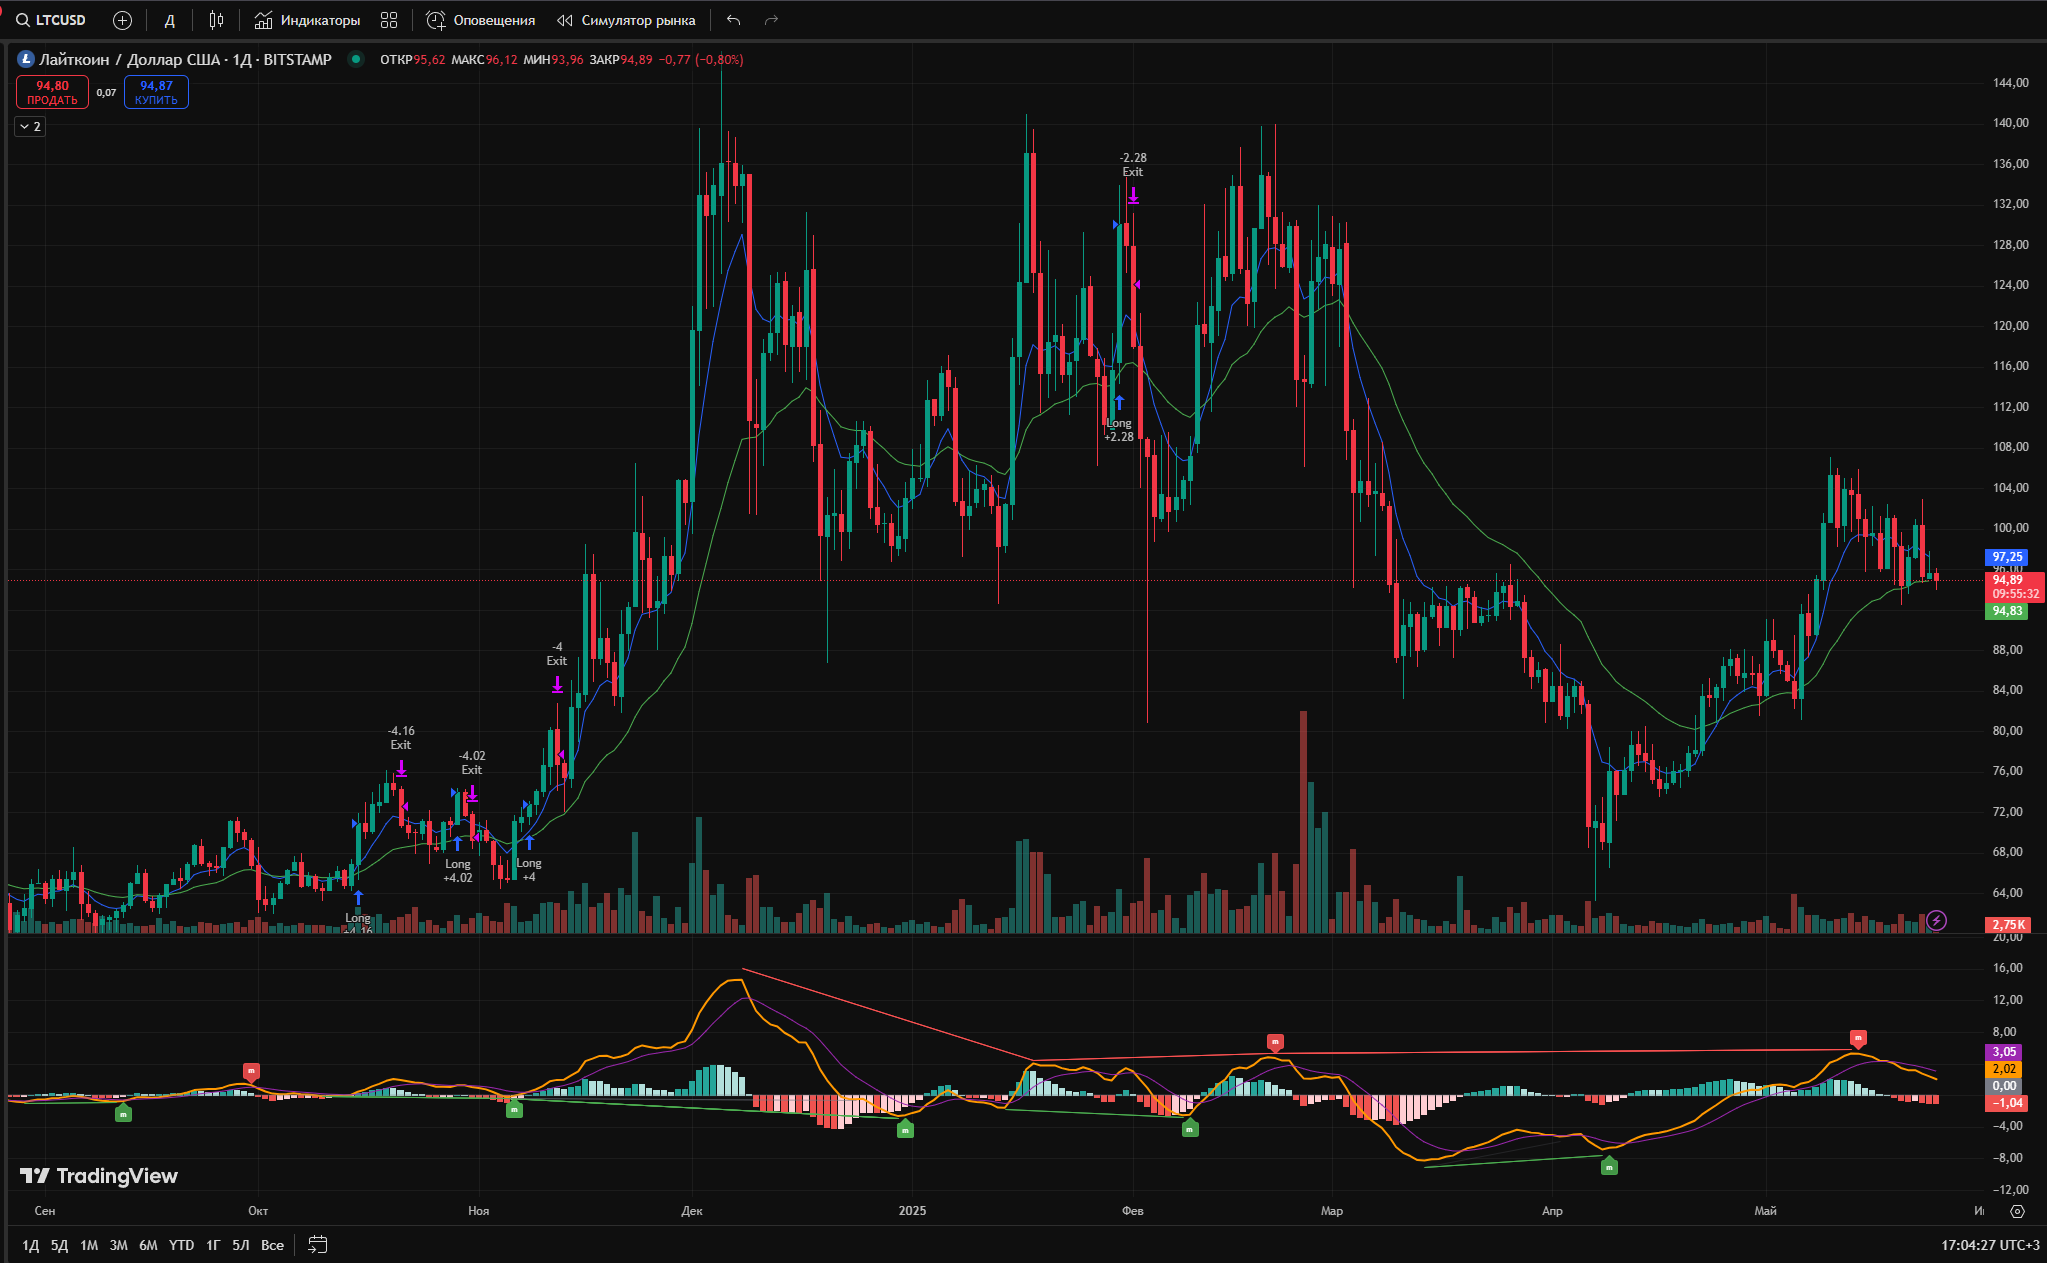Click the gray 0,00 scale label
The width and height of the screenshot is (2047, 1263).
(2004, 1086)
